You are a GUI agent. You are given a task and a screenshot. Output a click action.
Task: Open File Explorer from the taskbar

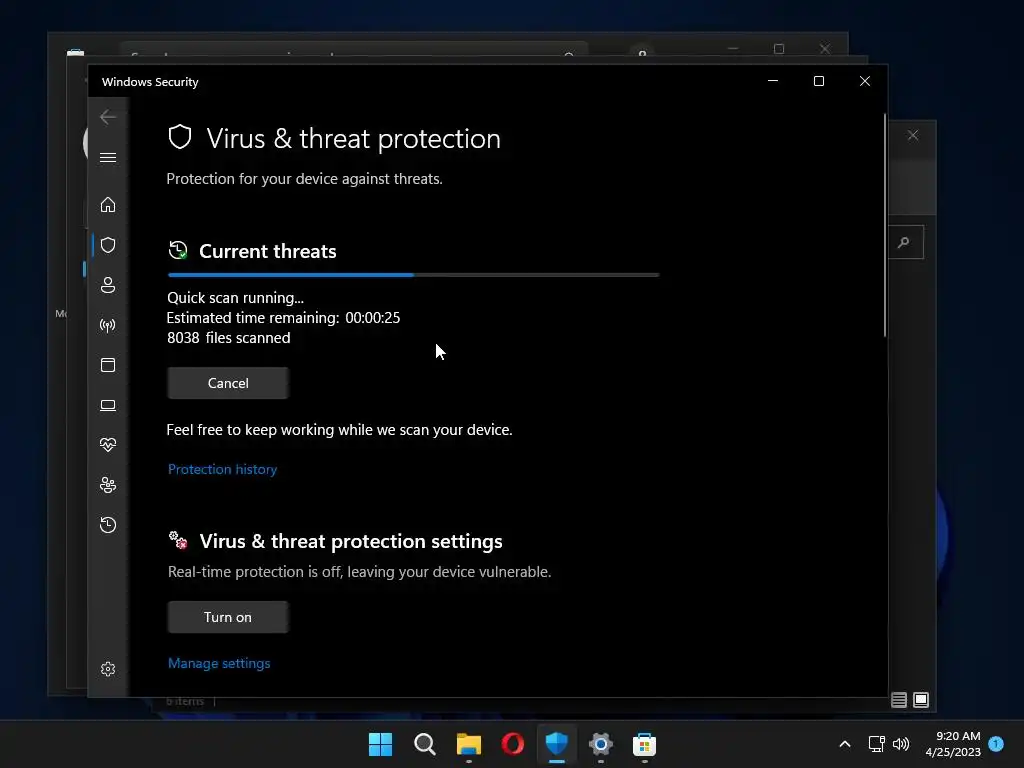pyautogui.click(x=468, y=744)
